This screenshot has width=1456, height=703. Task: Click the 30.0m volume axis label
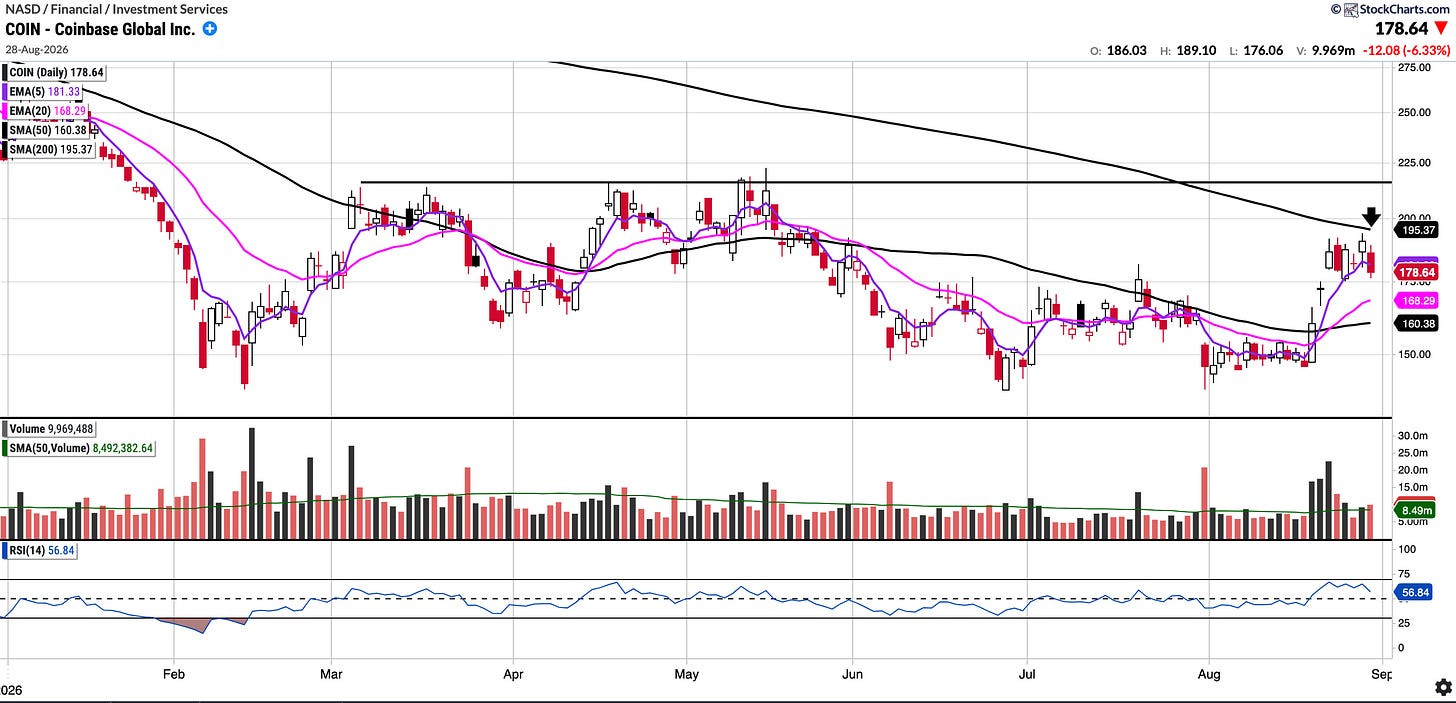click(1414, 436)
